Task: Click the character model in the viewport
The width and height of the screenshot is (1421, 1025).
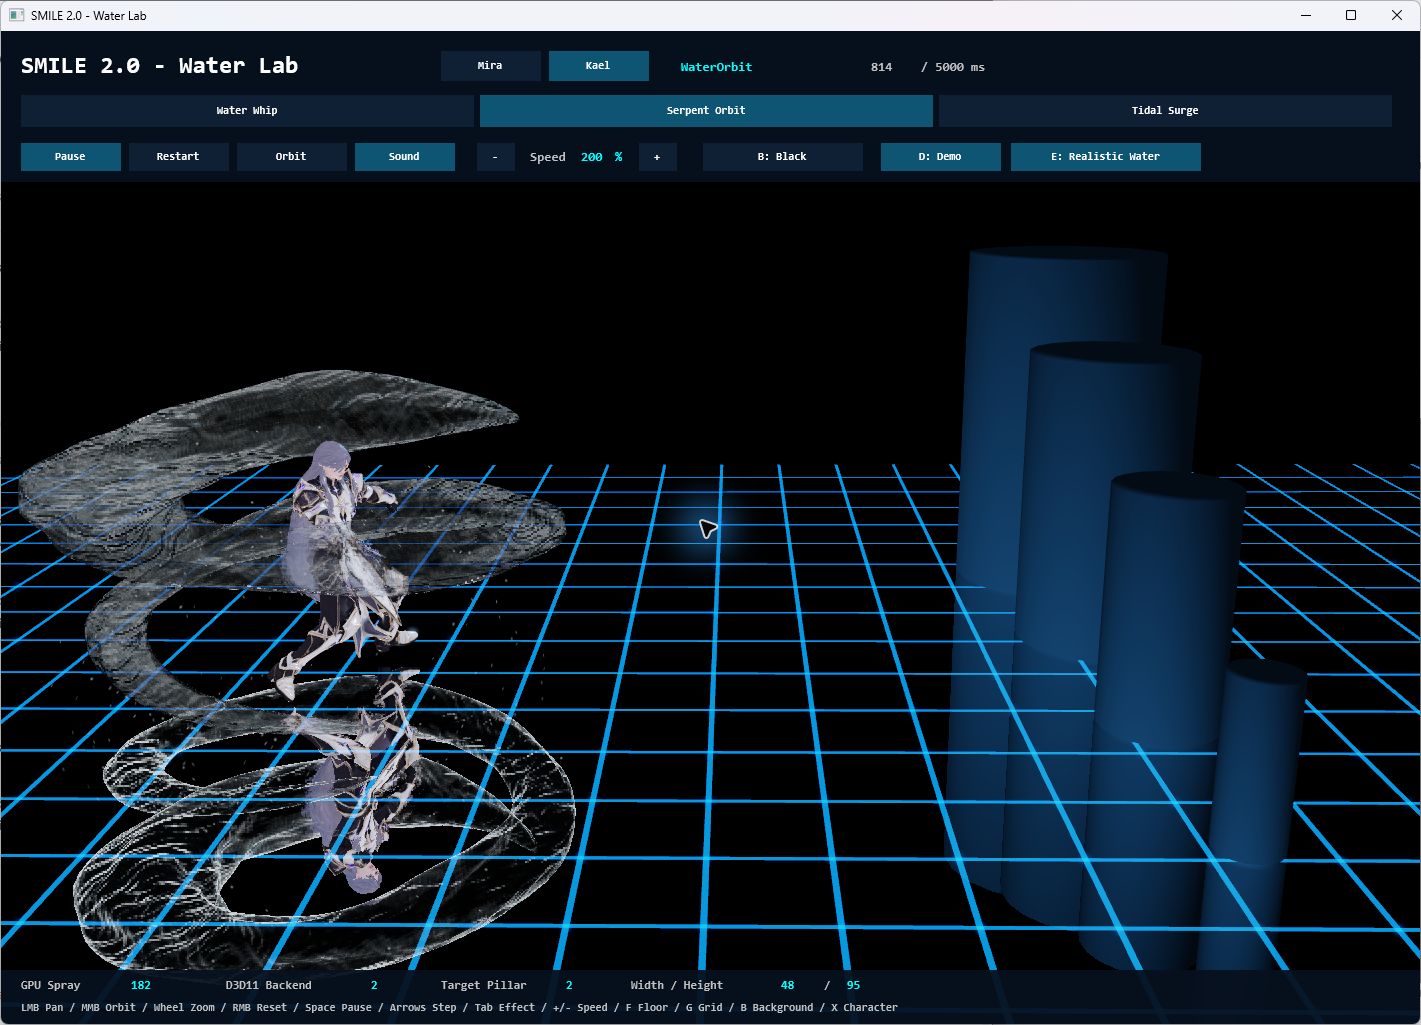Action: (x=345, y=570)
